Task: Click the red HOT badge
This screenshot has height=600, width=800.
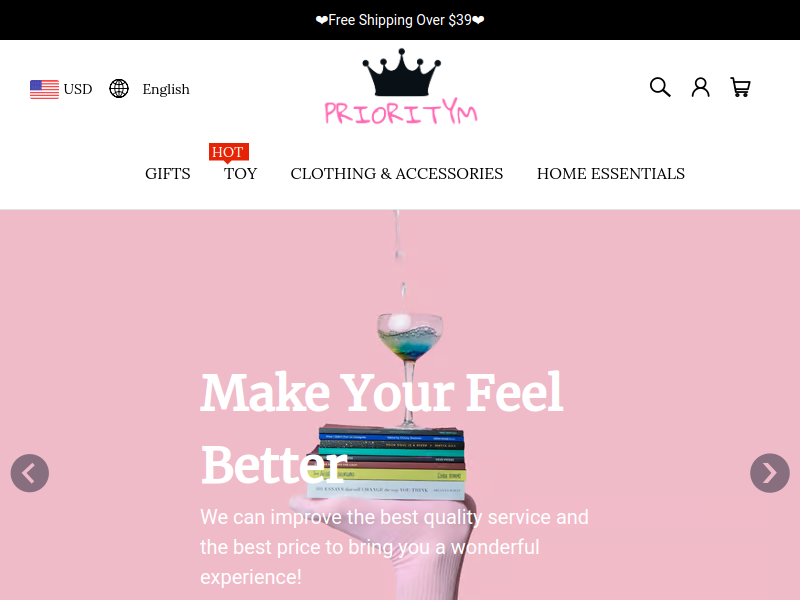Action: pyautogui.click(x=229, y=153)
